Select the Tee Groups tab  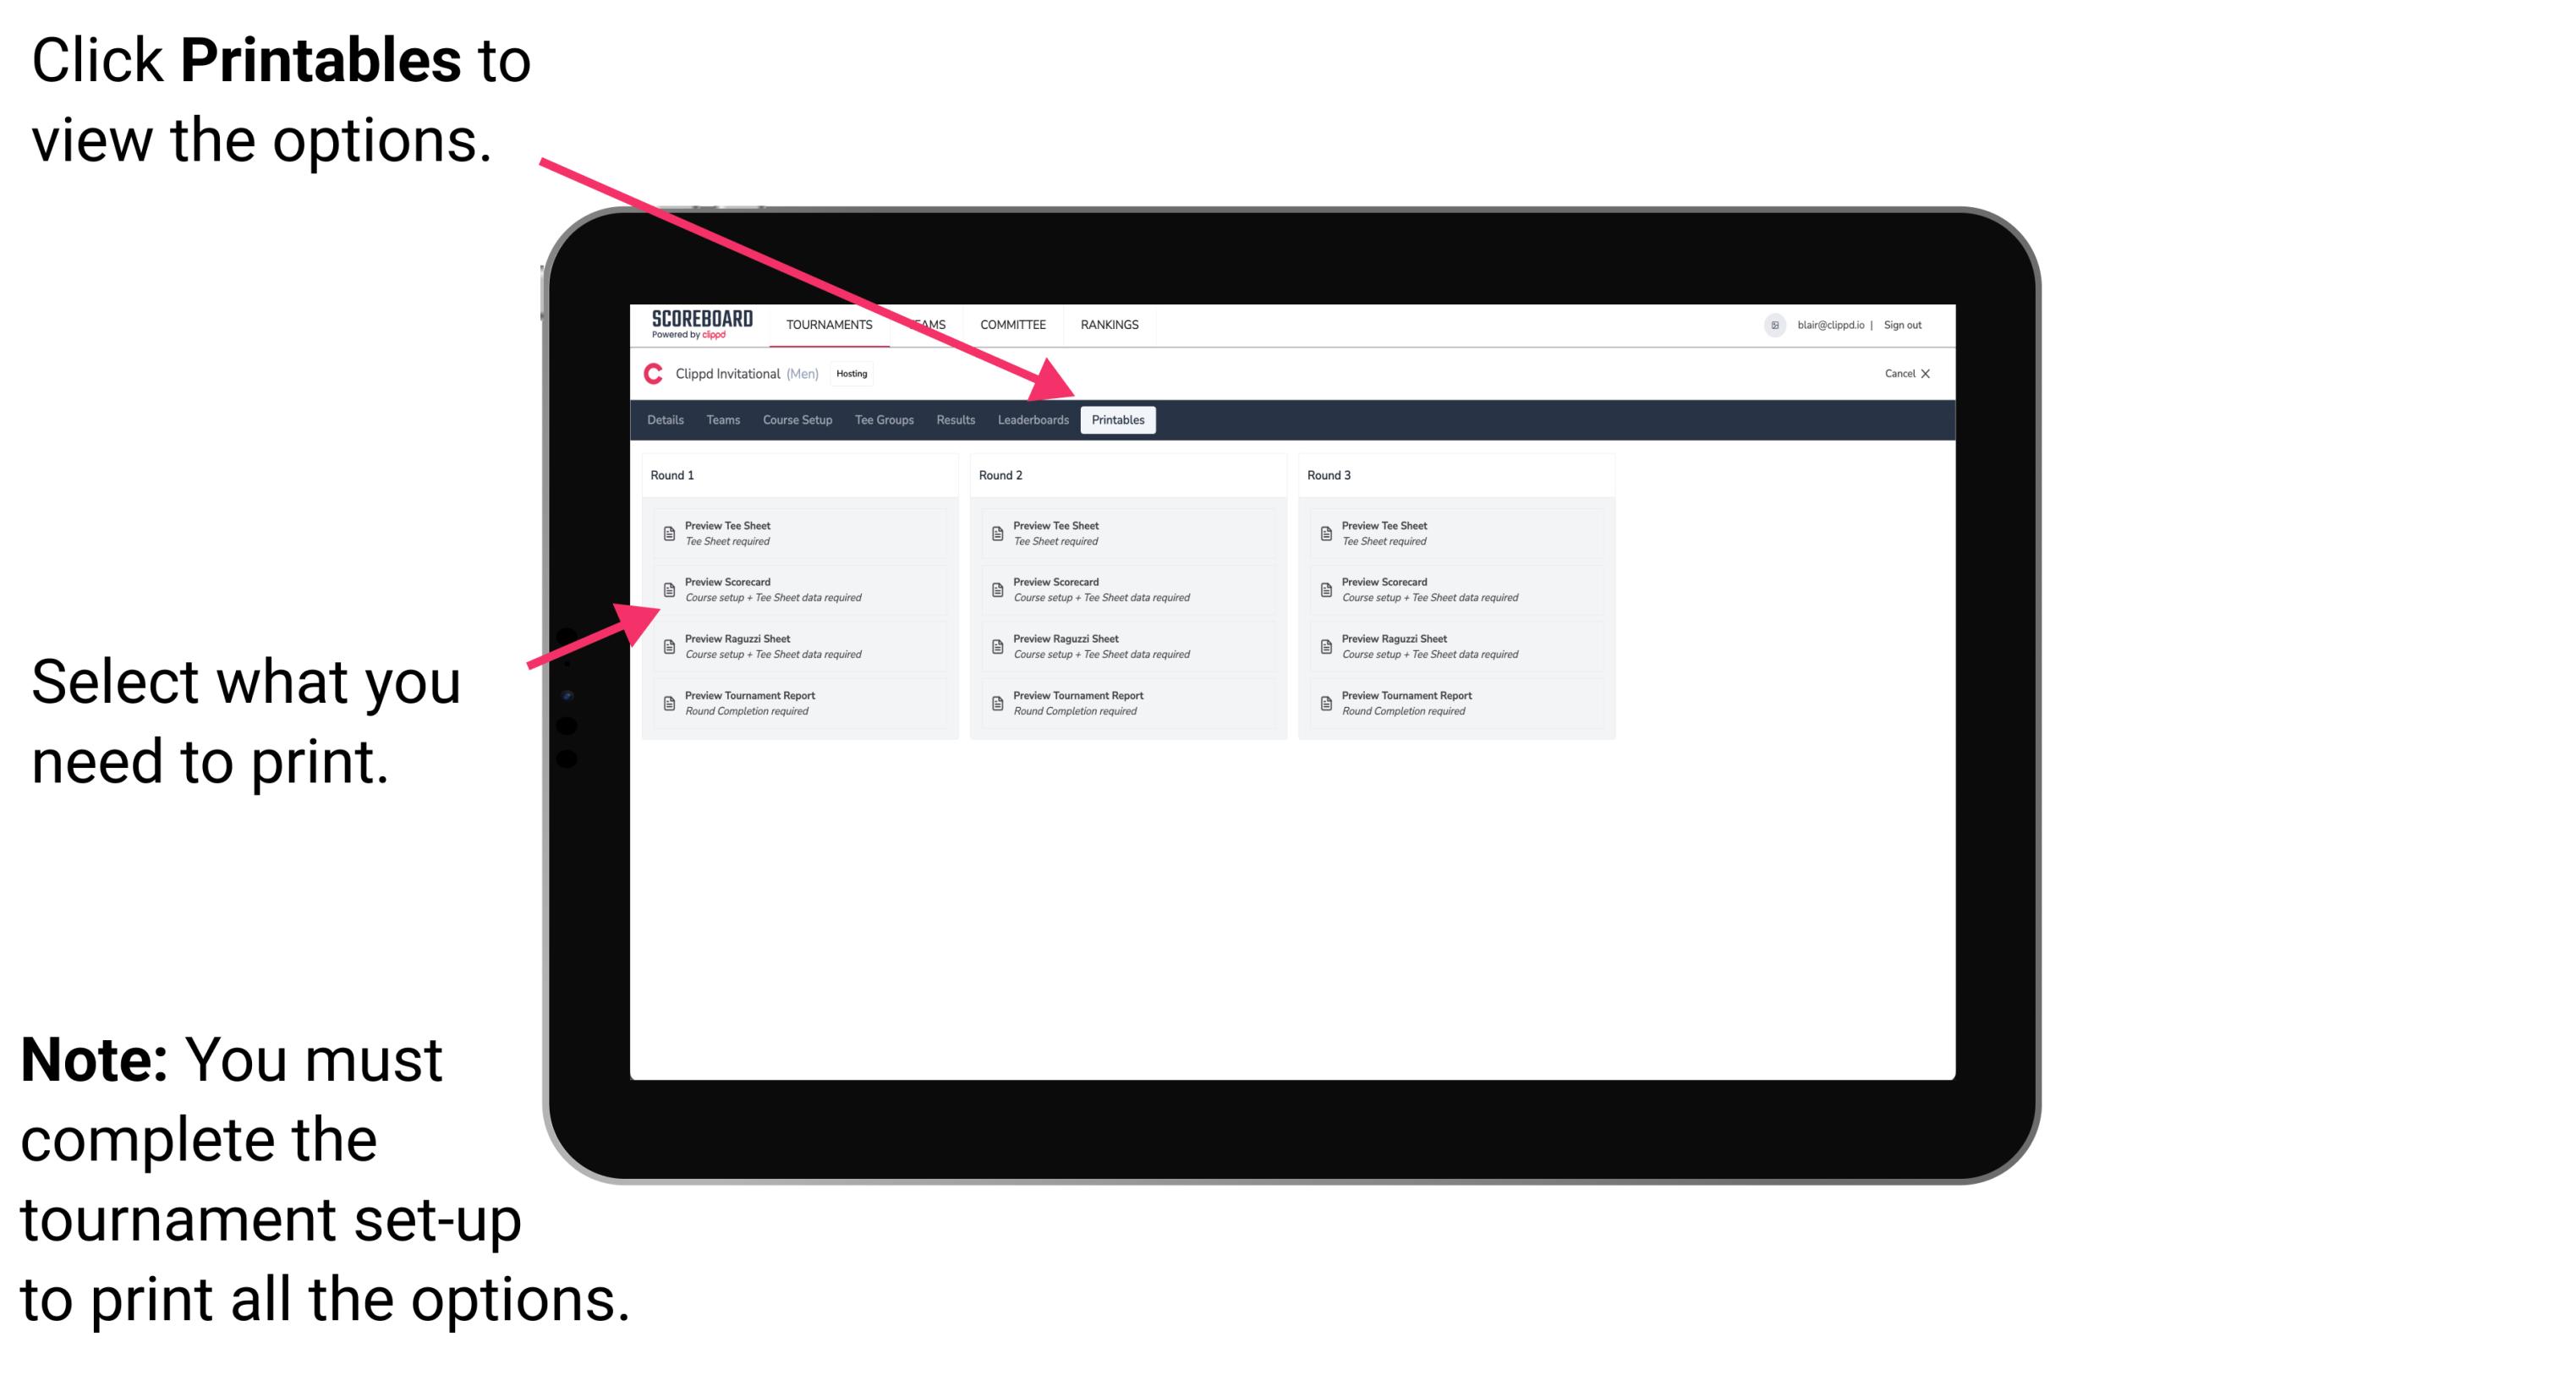[x=885, y=420]
